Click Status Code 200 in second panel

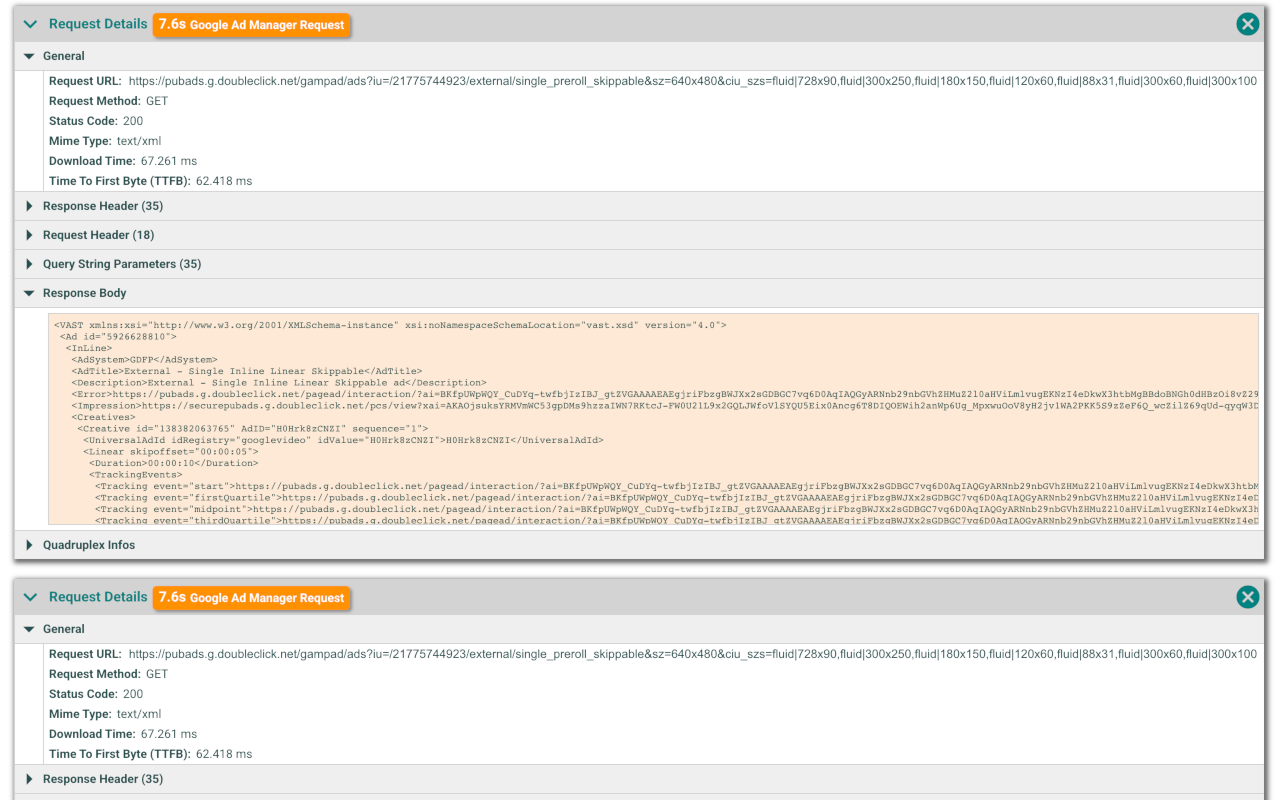pos(96,694)
